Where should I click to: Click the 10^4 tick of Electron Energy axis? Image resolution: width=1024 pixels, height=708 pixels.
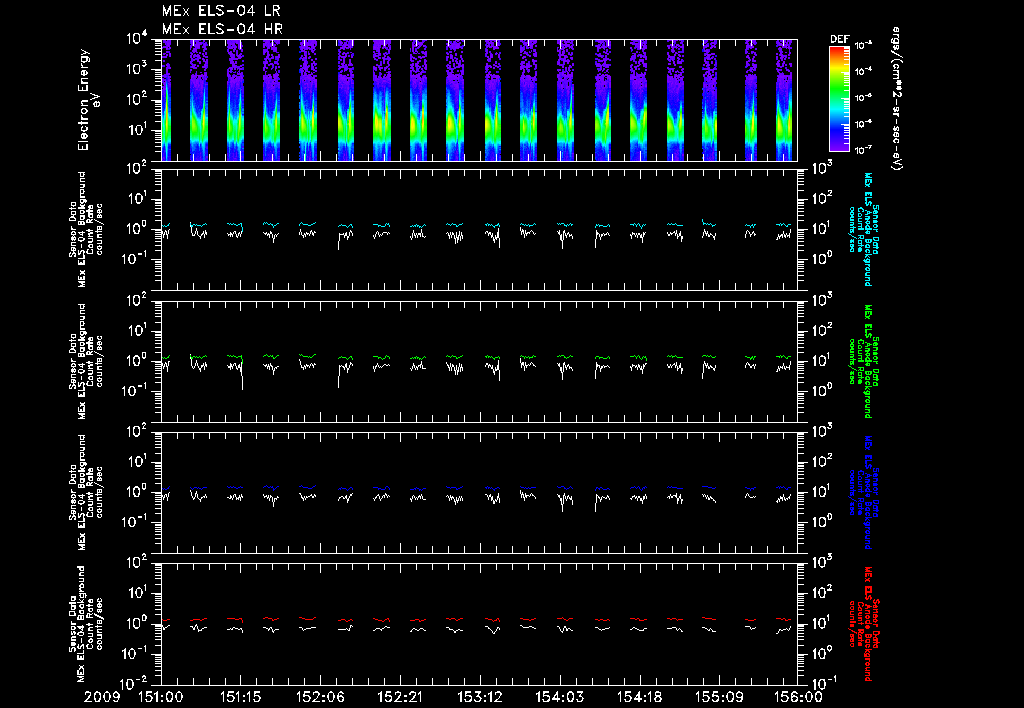point(137,39)
